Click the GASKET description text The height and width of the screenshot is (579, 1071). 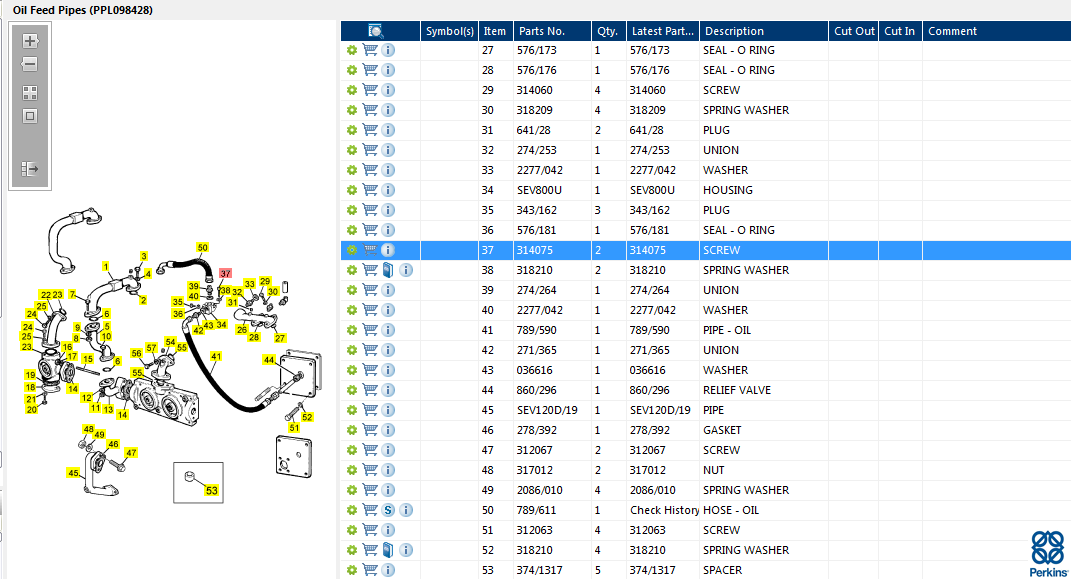tap(722, 429)
